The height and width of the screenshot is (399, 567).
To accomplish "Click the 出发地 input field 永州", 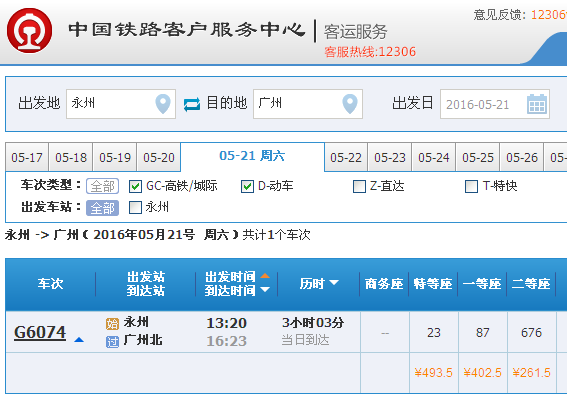I will click(121, 104).
